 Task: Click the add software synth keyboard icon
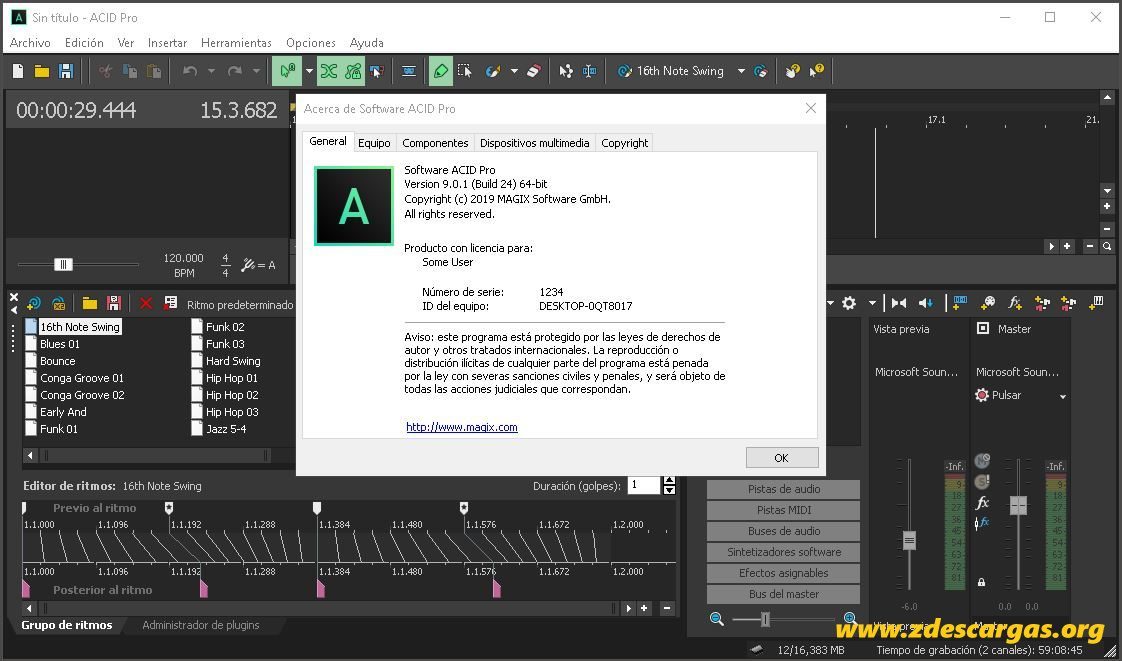pyautogui.click(x=1096, y=303)
